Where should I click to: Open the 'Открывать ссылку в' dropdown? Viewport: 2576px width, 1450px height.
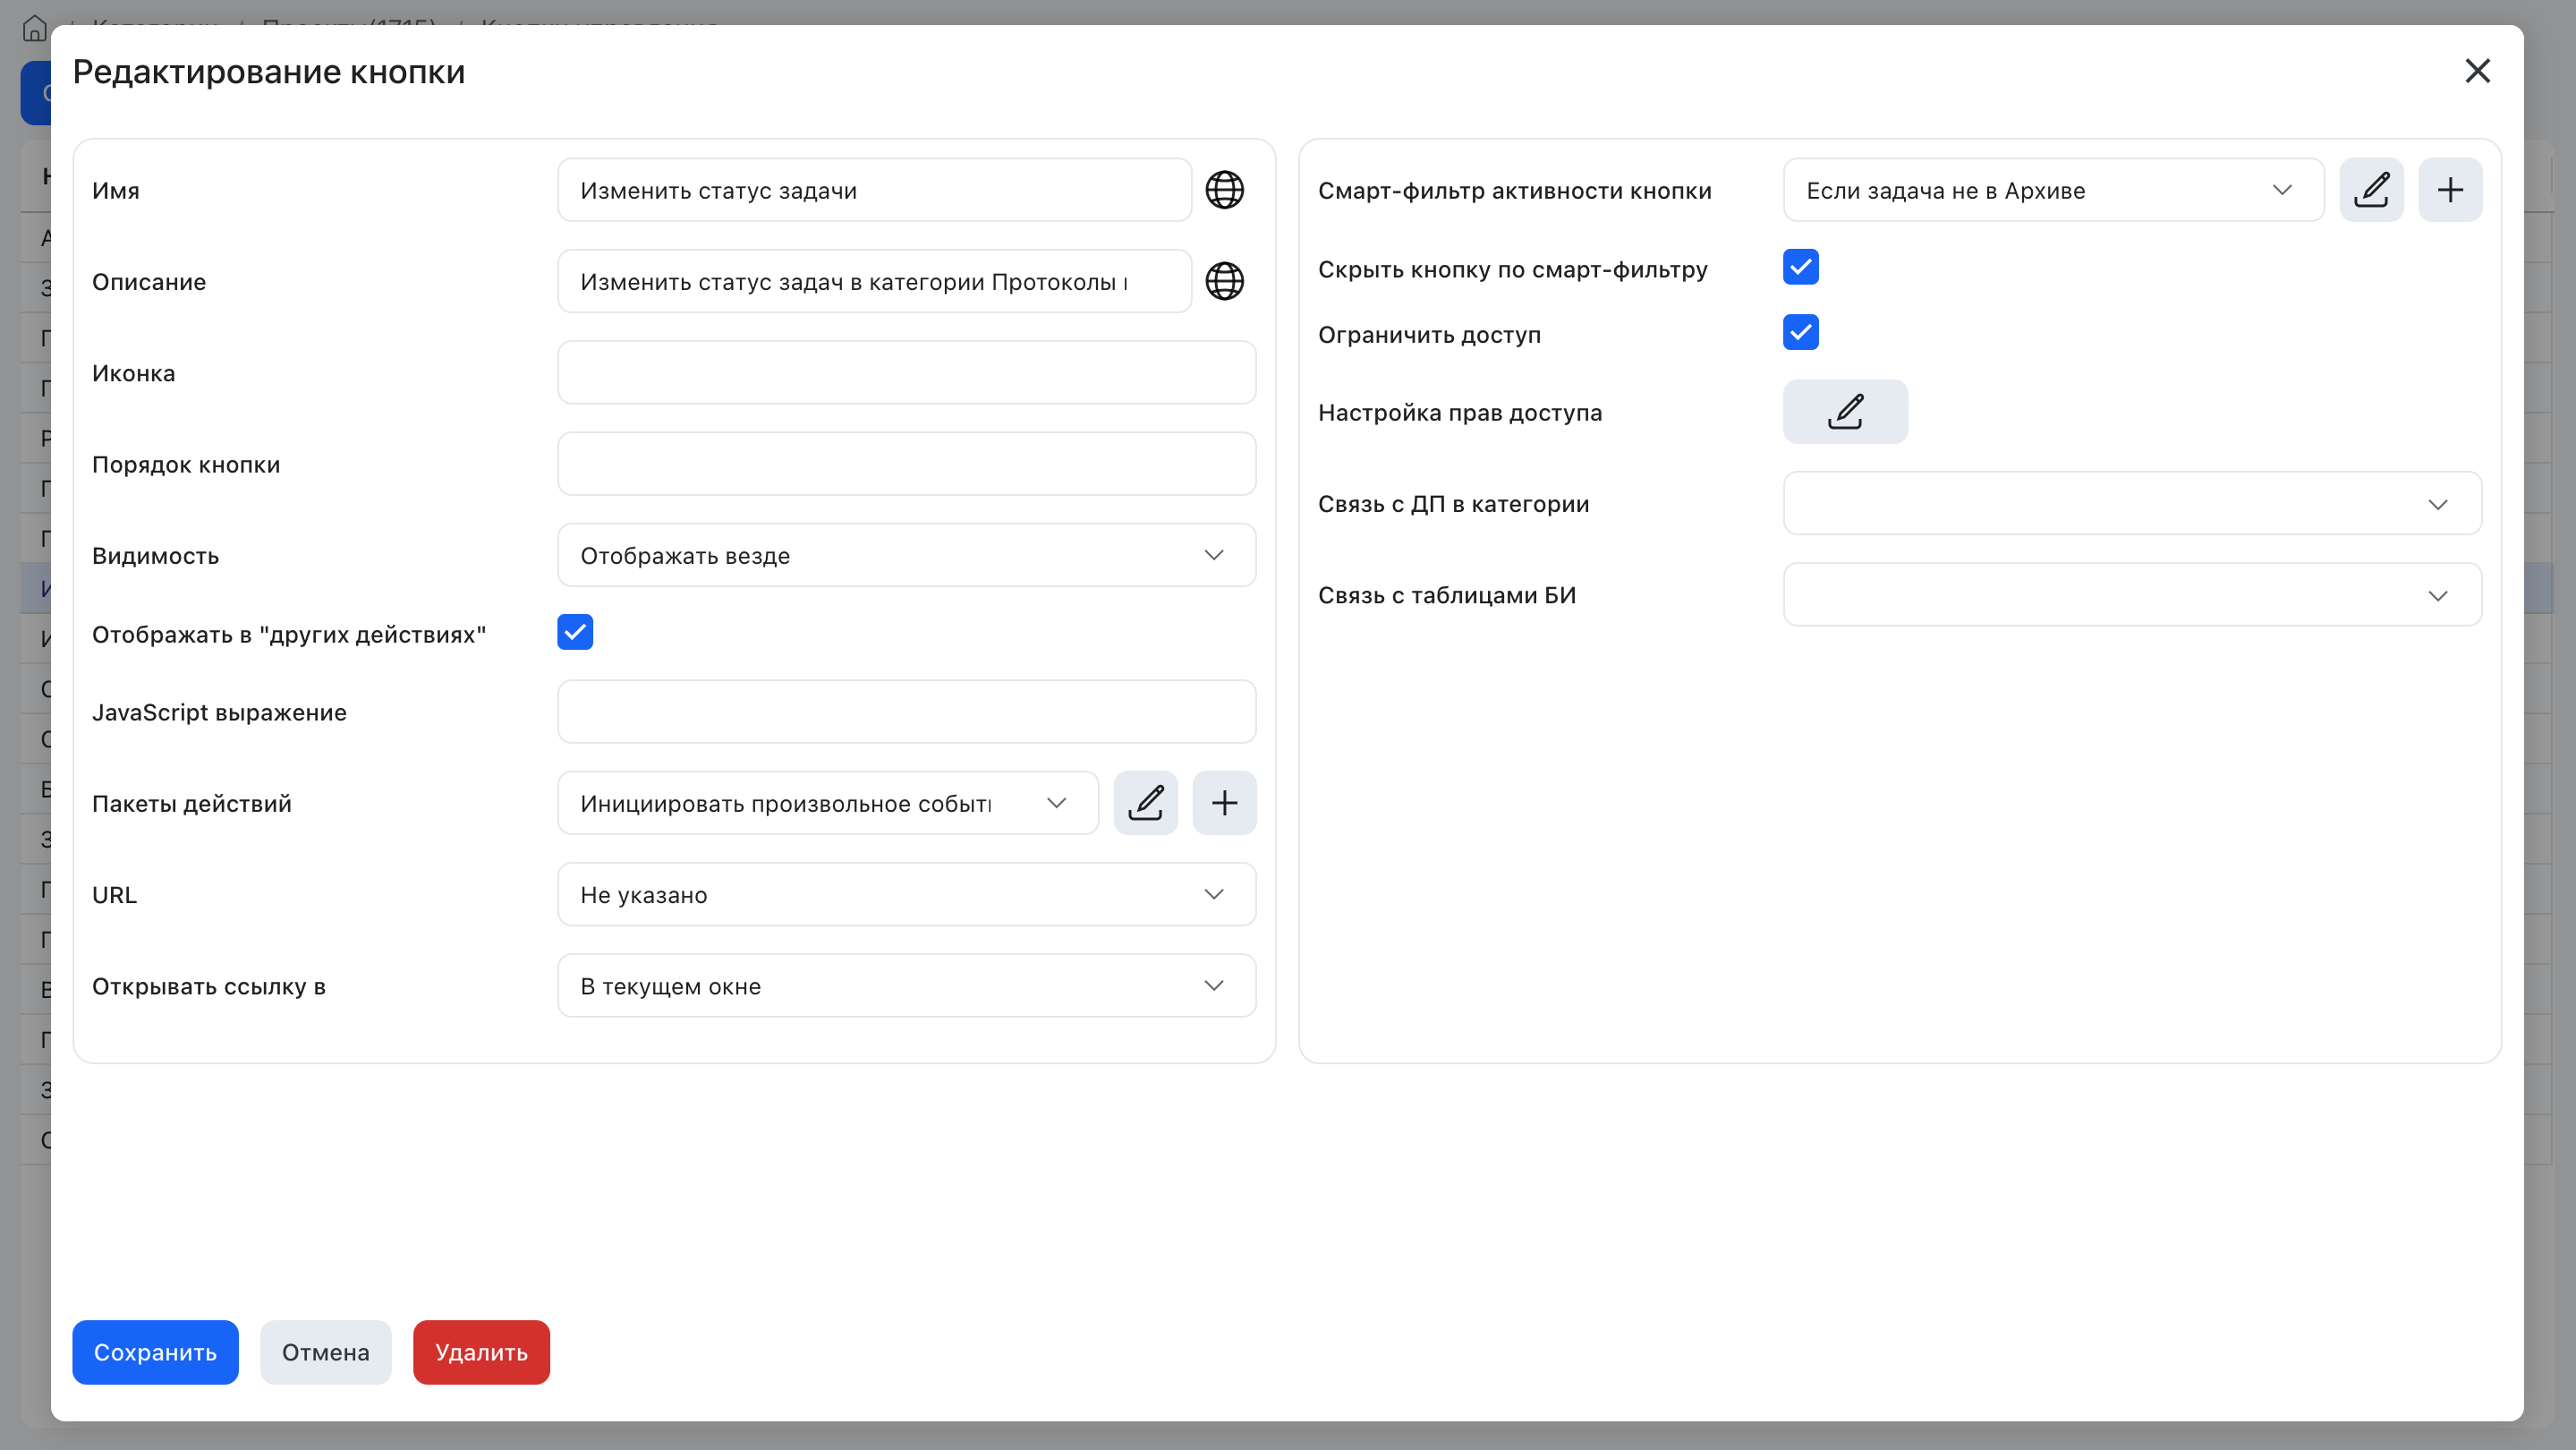pos(906,986)
